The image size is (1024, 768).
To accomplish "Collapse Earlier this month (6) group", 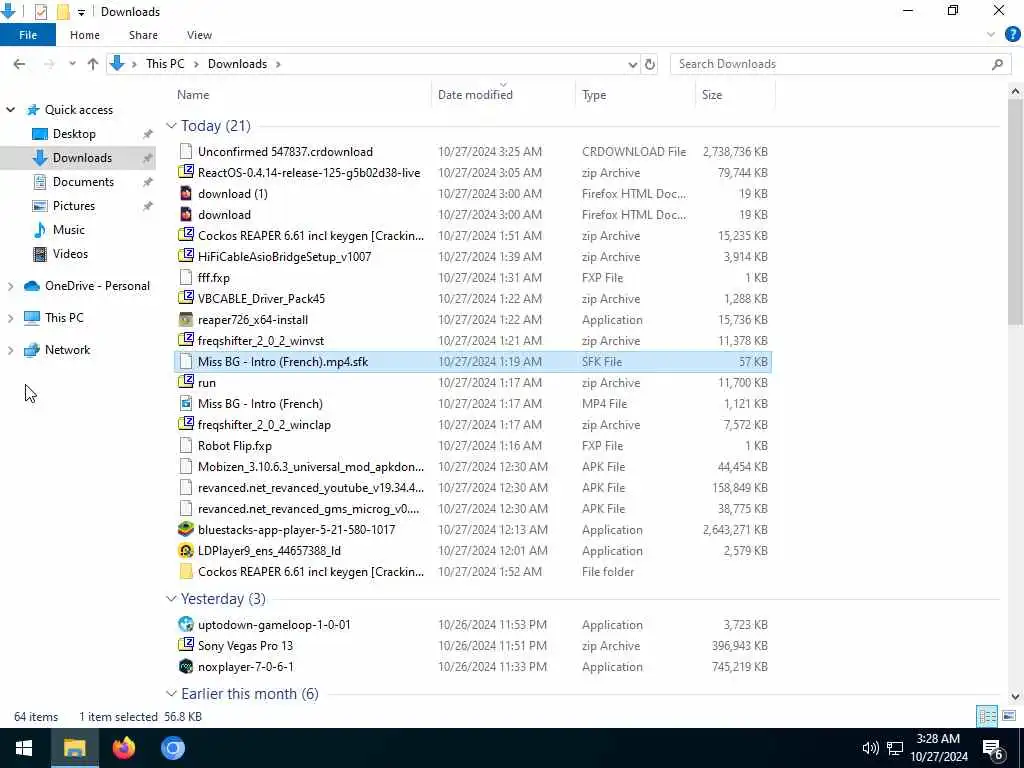I will tap(171, 694).
